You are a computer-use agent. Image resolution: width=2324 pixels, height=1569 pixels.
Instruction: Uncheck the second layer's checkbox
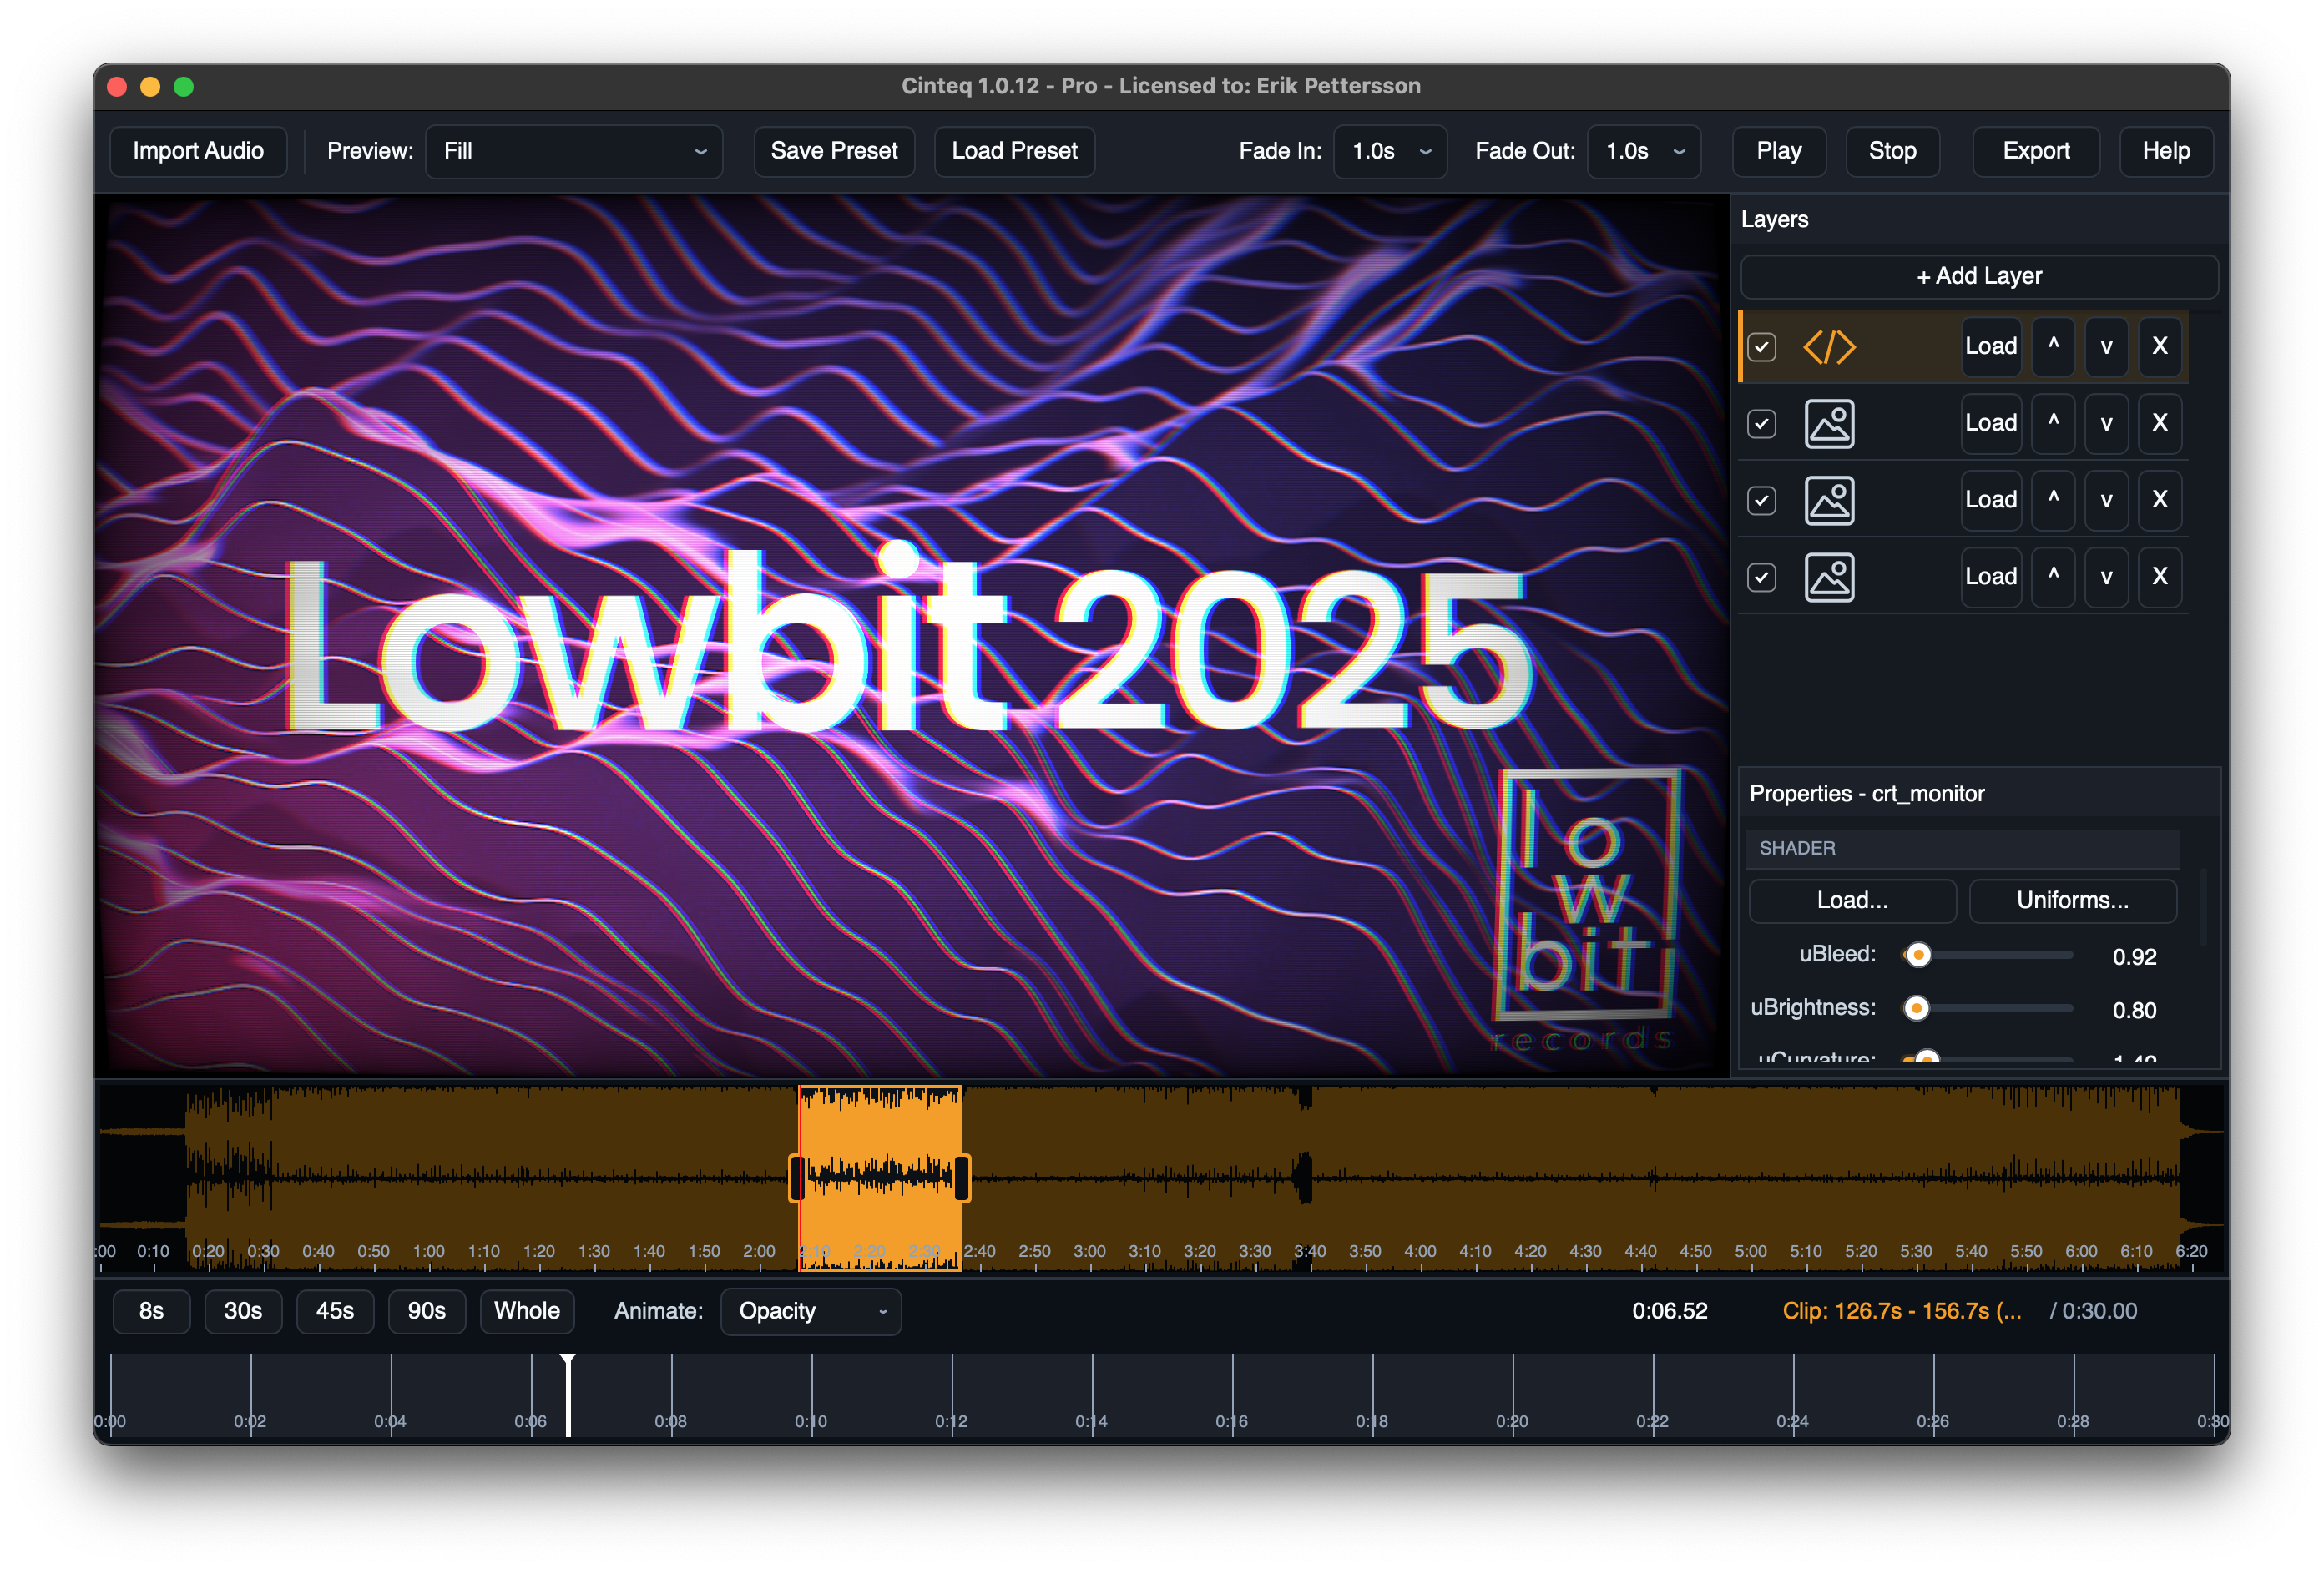click(1761, 424)
